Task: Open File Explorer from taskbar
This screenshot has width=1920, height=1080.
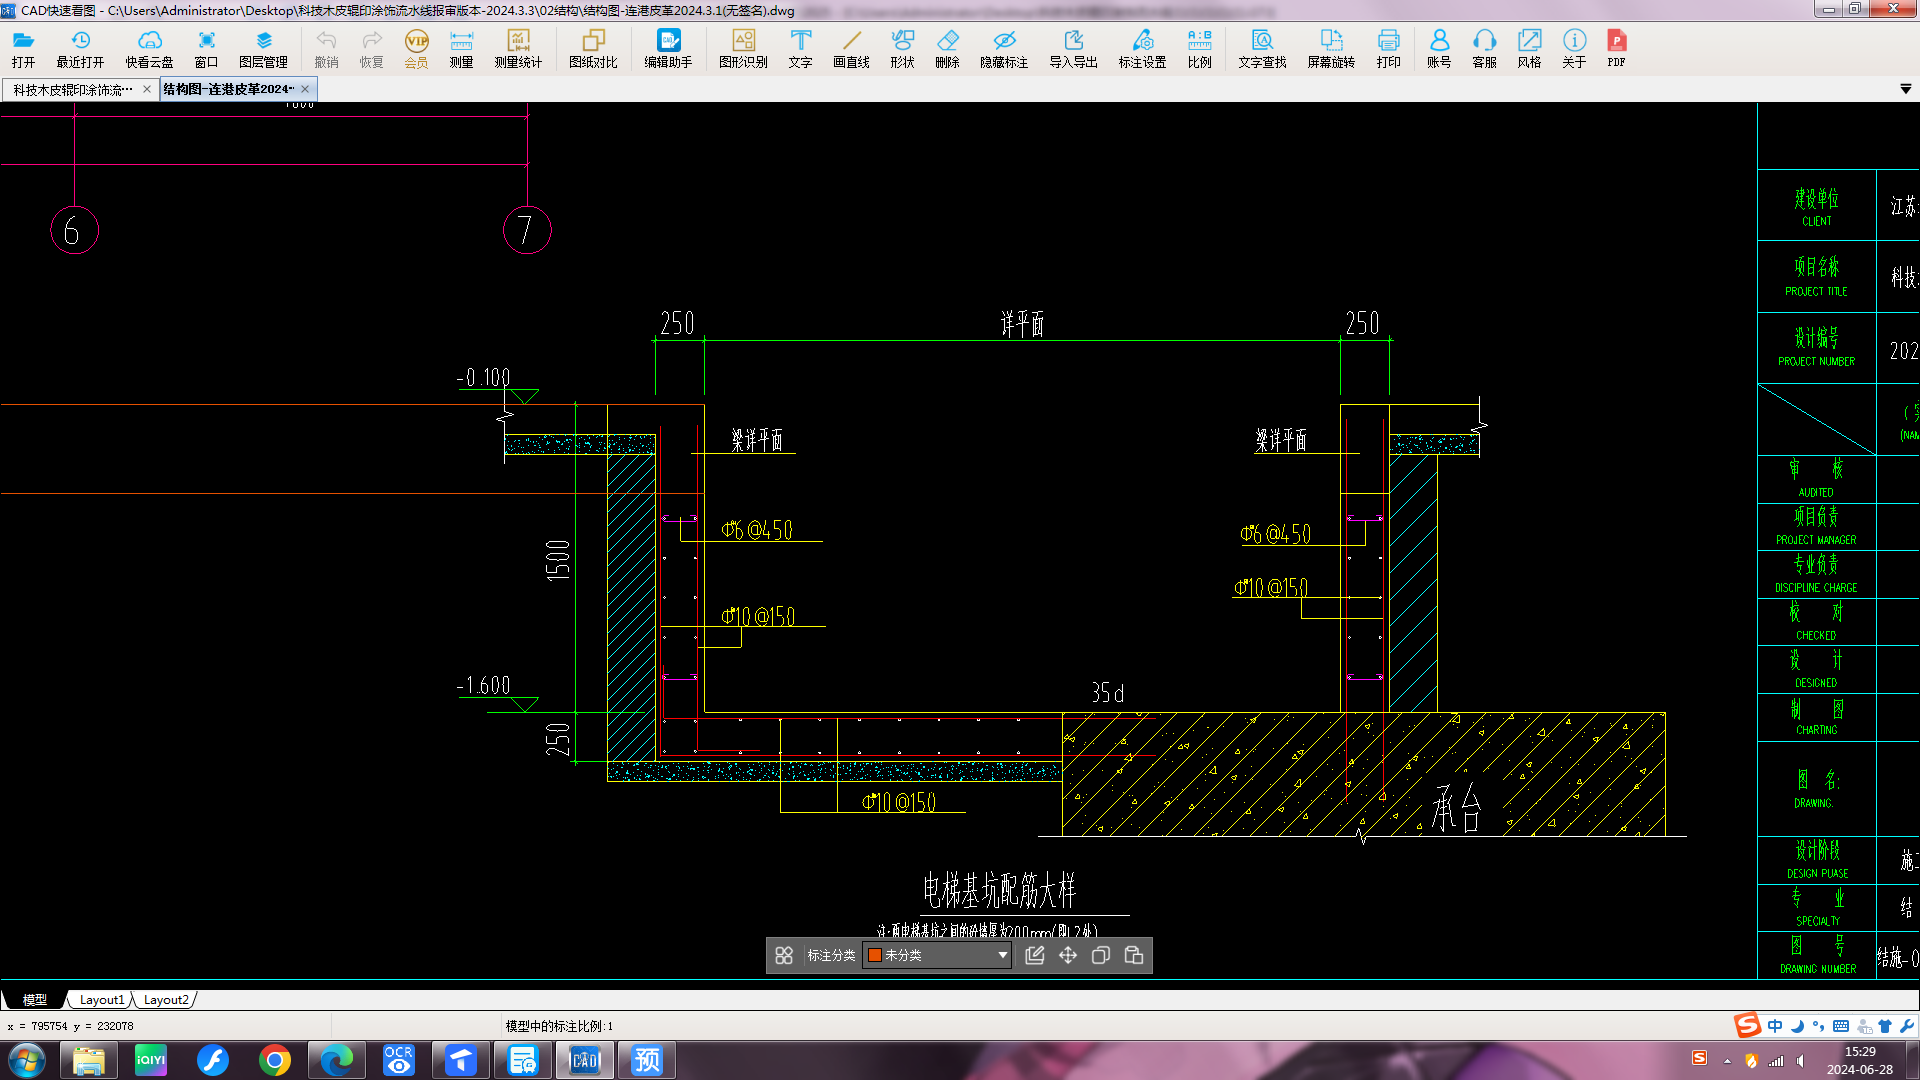Action: [89, 1060]
